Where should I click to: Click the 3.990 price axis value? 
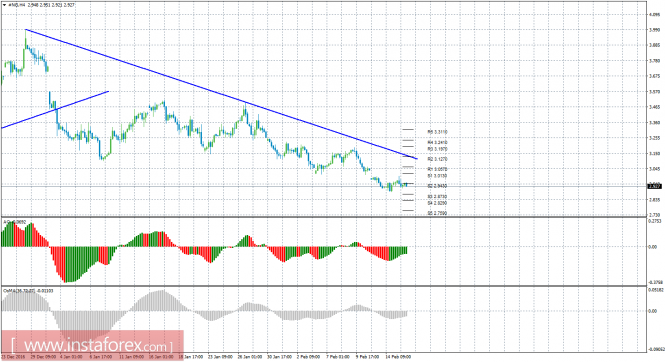pyautogui.click(x=654, y=30)
